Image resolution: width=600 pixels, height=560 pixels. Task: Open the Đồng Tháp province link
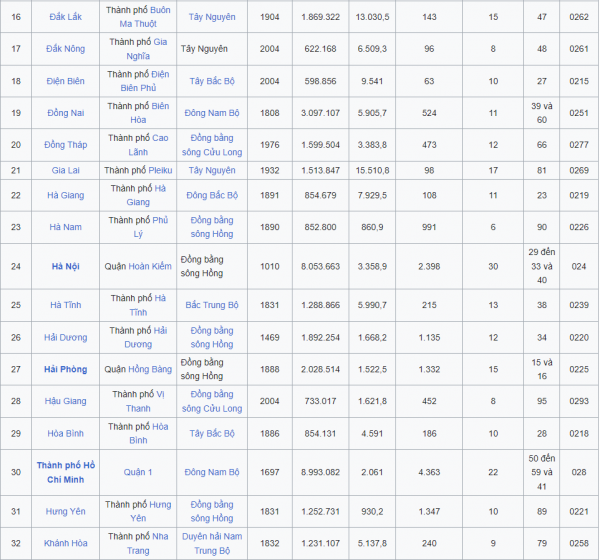(x=65, y=145)
